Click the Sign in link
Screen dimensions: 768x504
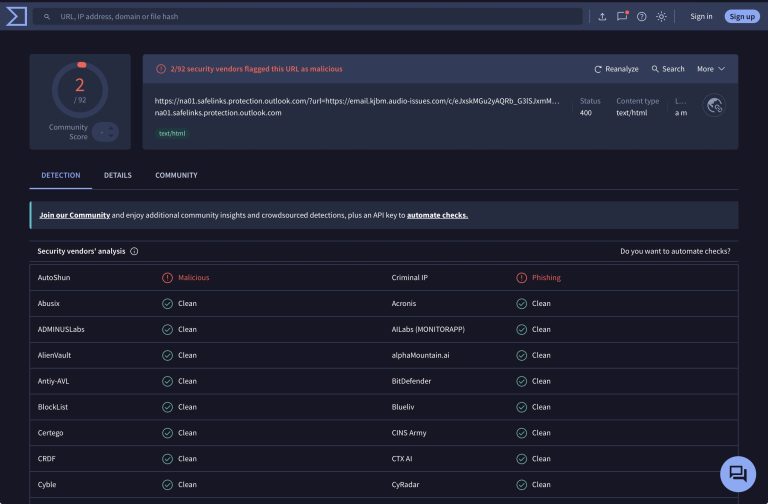(701, 16)
